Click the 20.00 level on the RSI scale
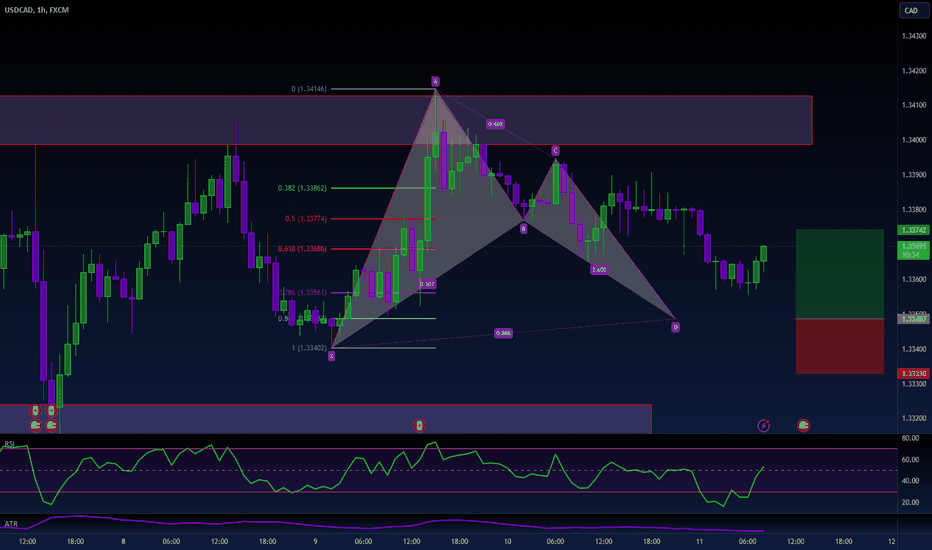932x550 pixels. [910, 502]
